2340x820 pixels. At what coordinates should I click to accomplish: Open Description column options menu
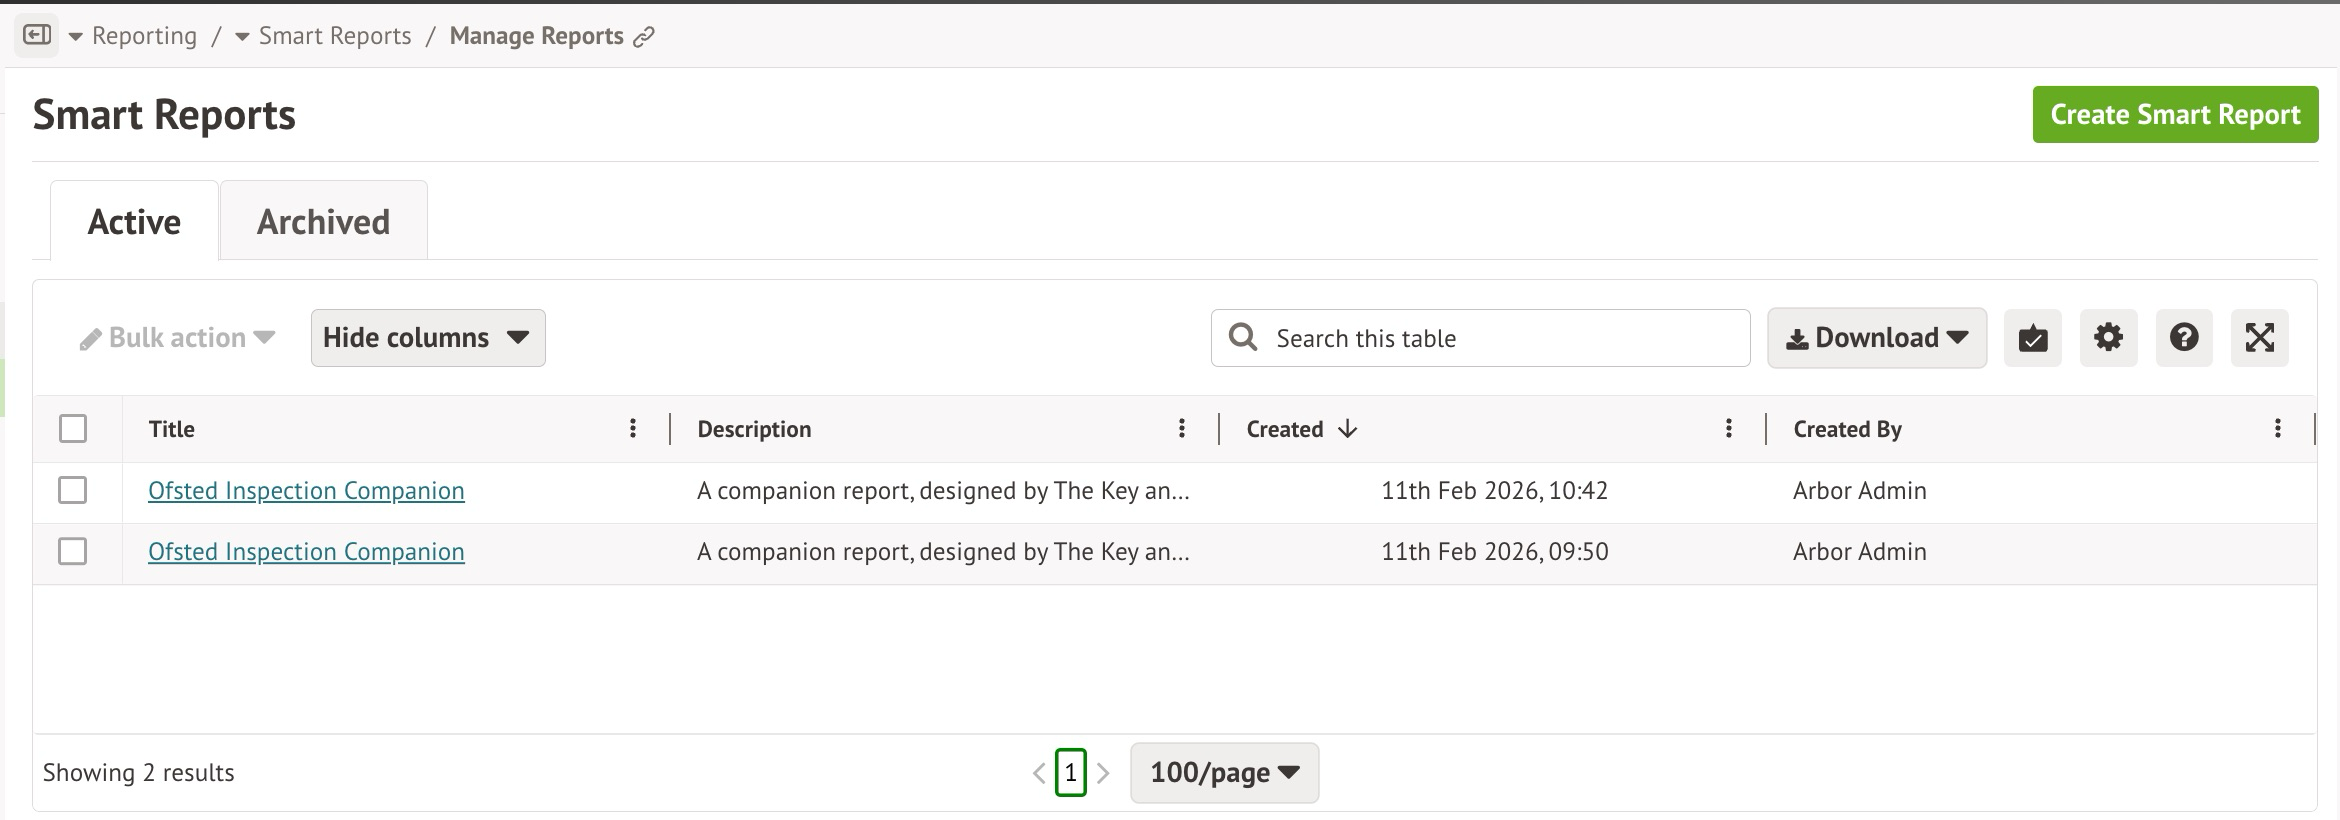pos(1181,429)
